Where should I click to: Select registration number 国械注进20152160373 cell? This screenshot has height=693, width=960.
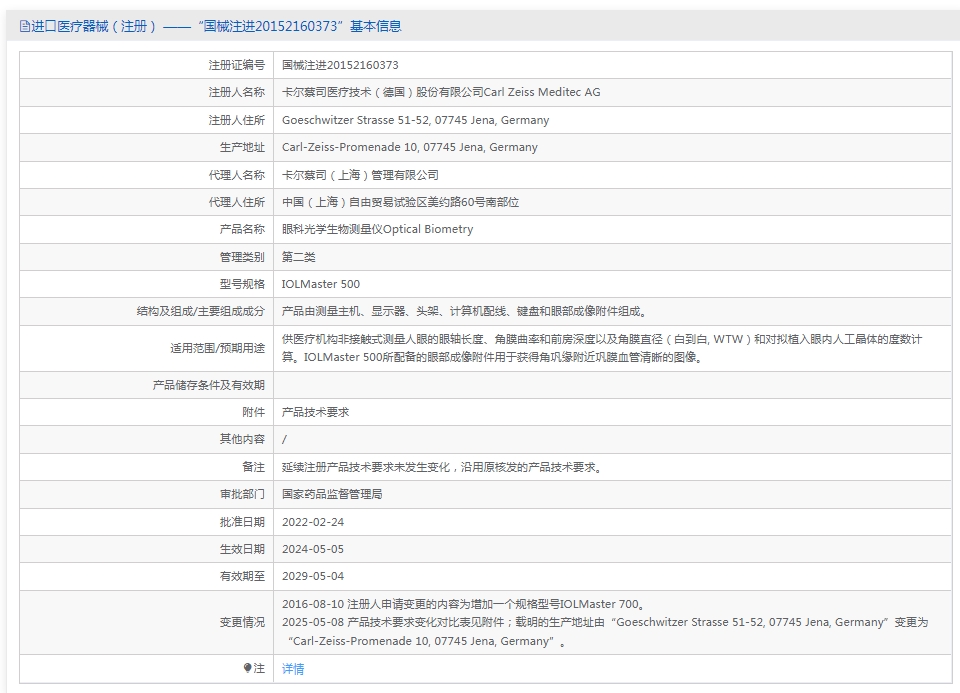pos(340,65)
